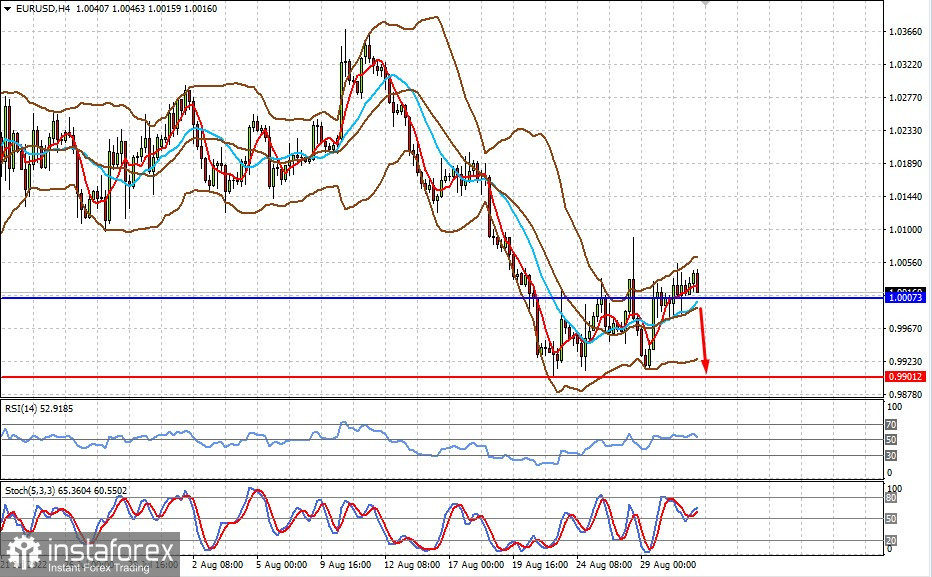Click the 2 Aug 08:00 time label
The width and height of the screenshot is (932, 577).
tap(217, 565)
